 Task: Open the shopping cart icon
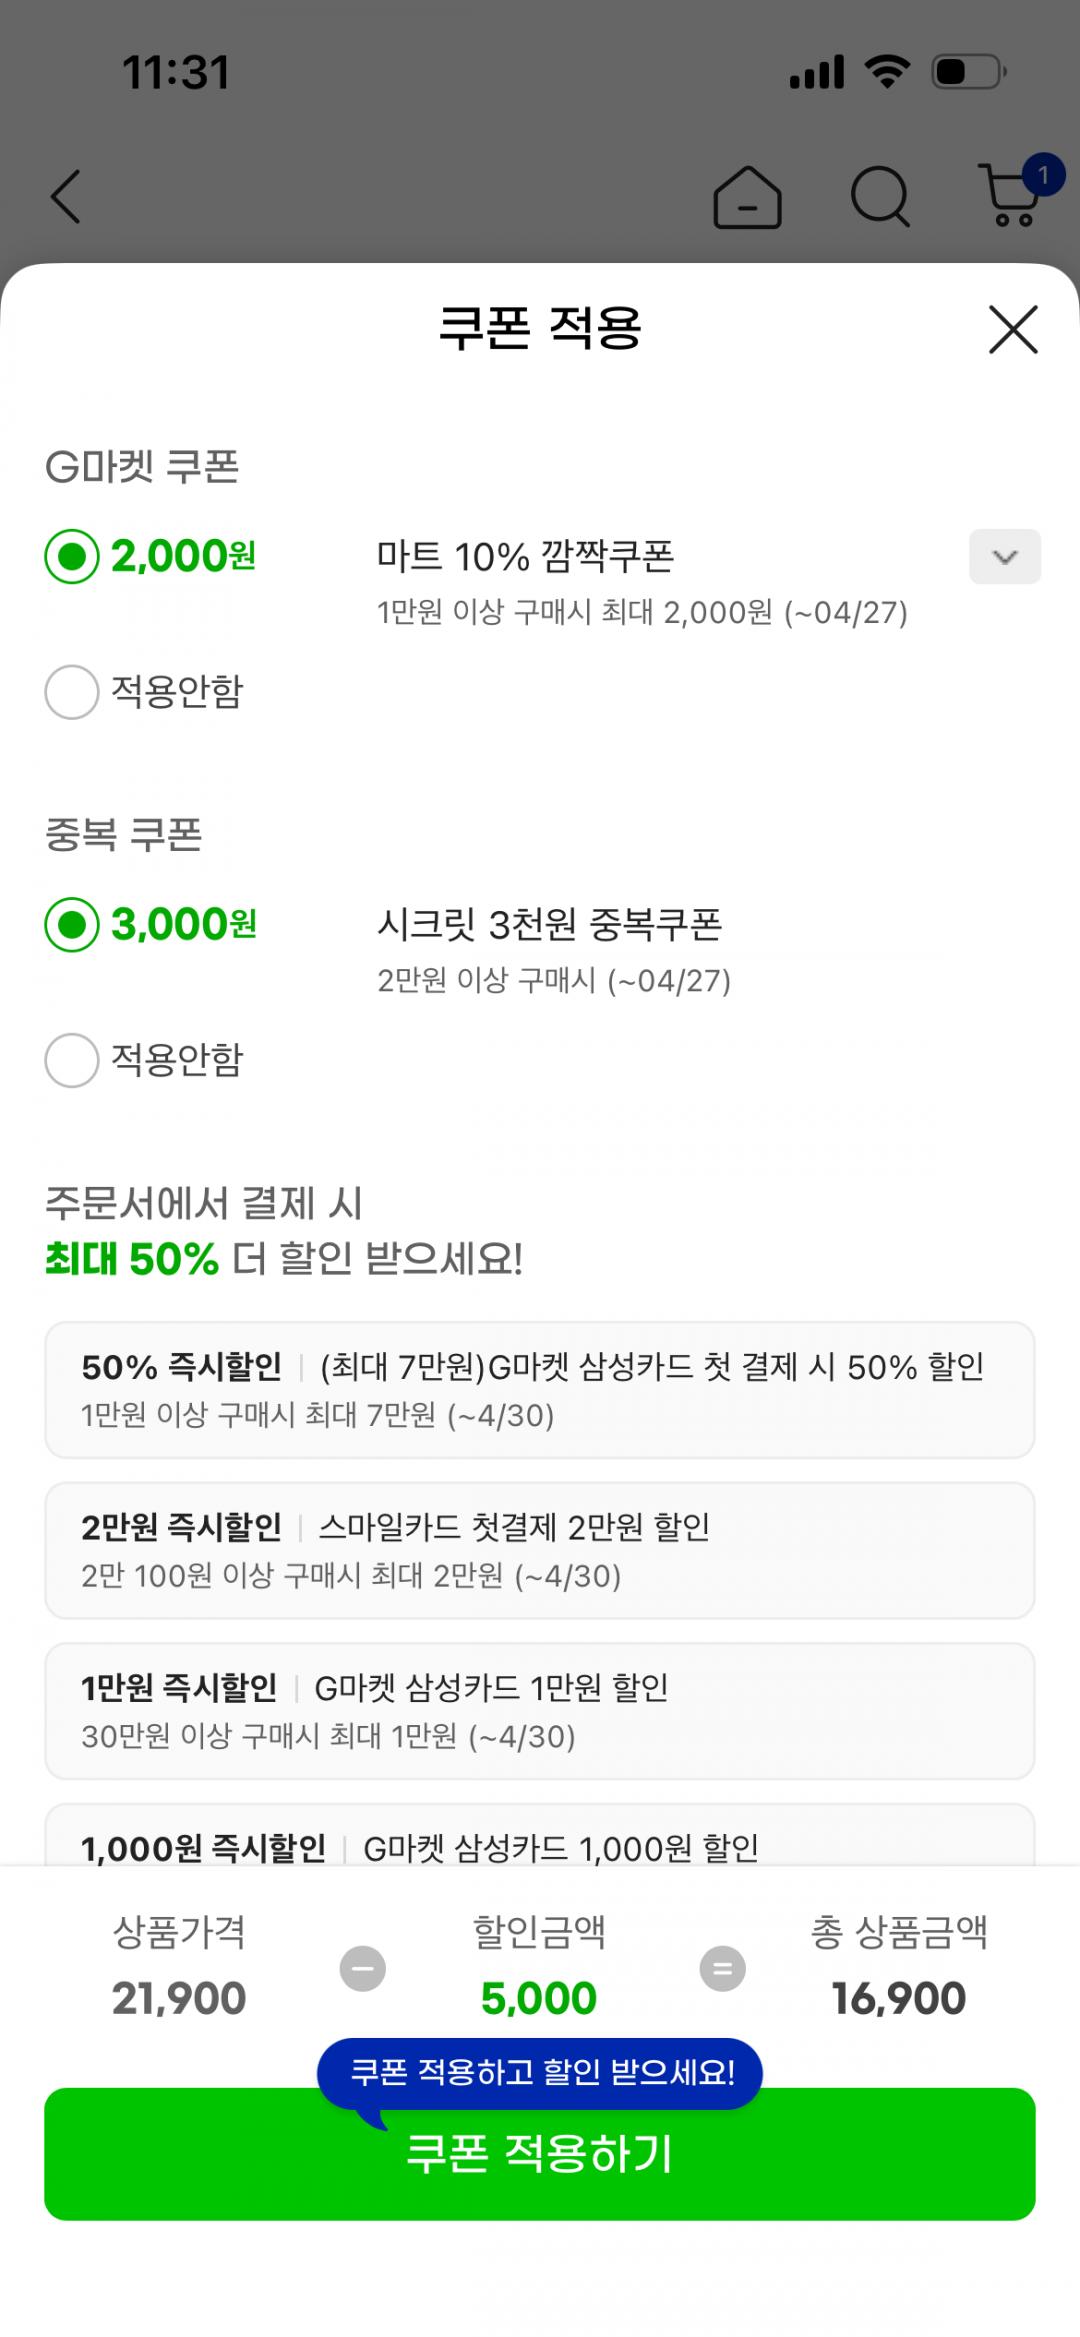1012,195
